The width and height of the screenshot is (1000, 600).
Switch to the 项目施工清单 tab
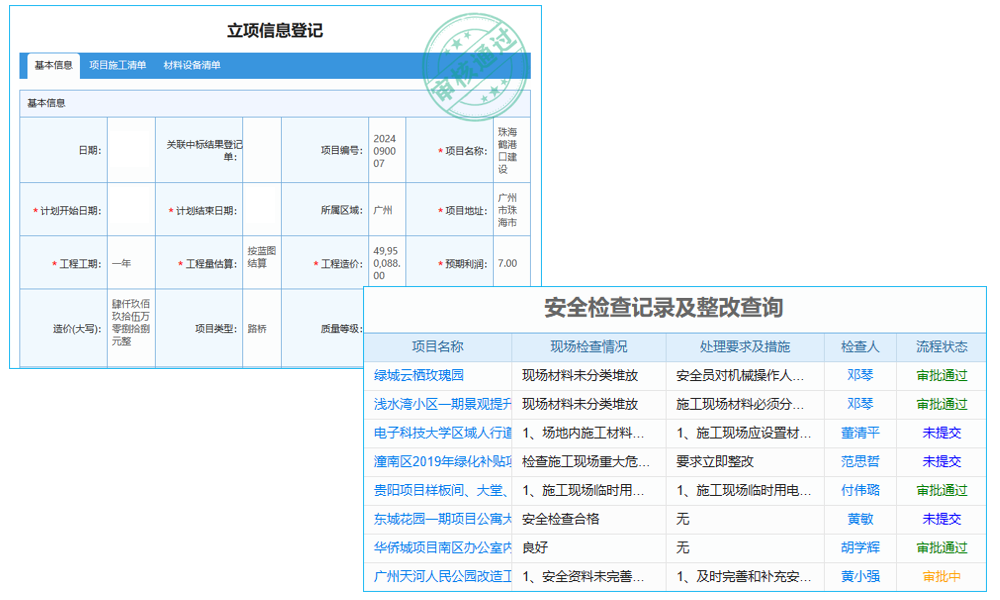pyautogui.click(x=116, y=63)
